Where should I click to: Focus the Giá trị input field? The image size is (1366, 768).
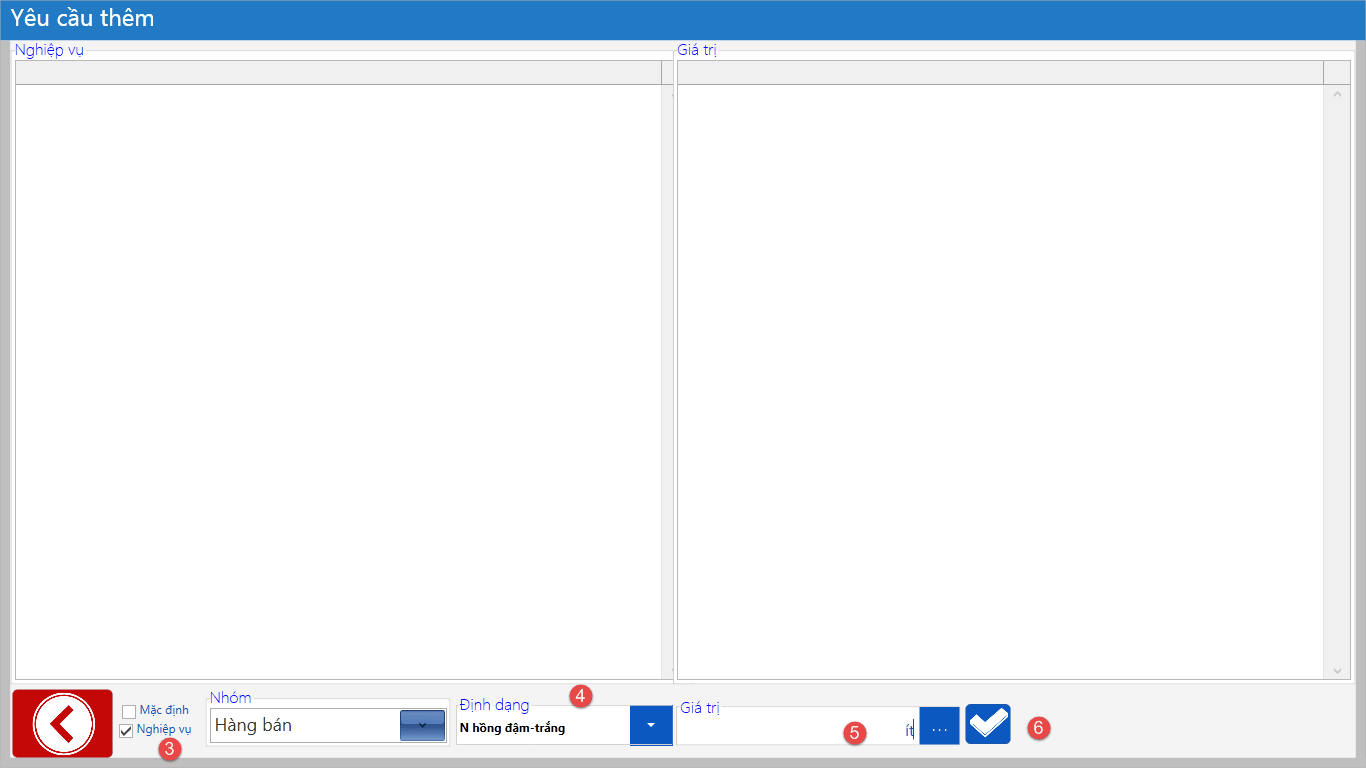pyautogui.click(x=798, y=727)
